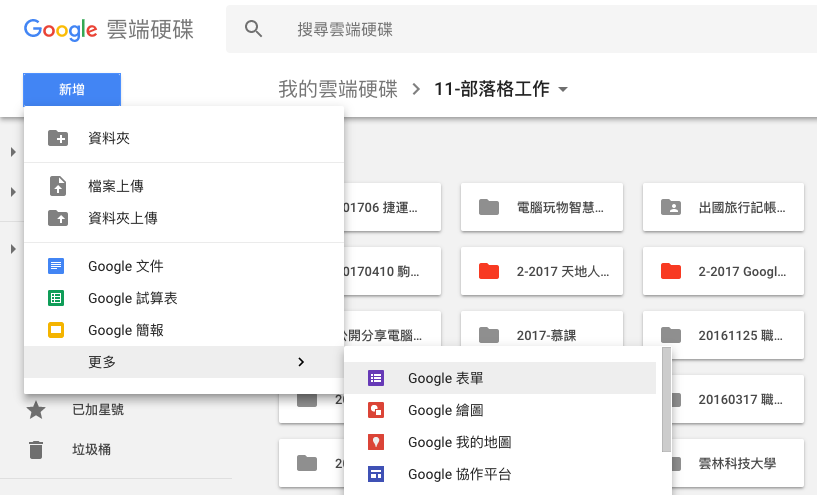The height and width of the screenshot is (495, 817).
Task: Open the 雲林科技大學 folder
Action: coord(738,463)
